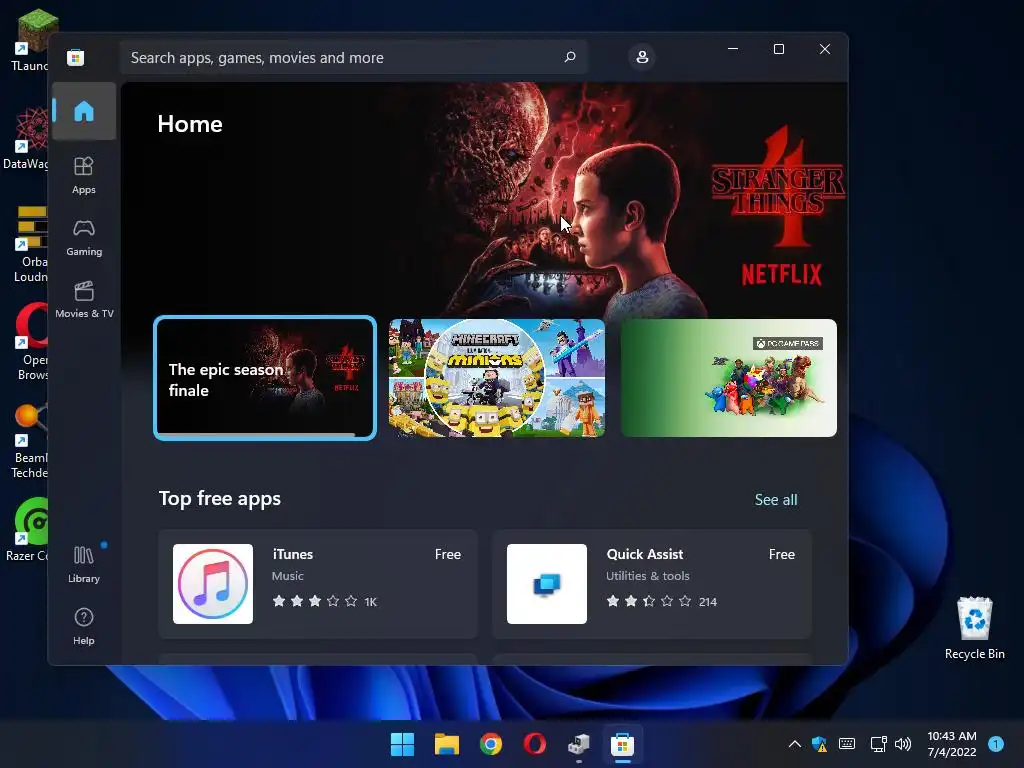Select the Opera Browser desktop shortcut
This screenshot has width=1024, height=768.
coord(30,341)
